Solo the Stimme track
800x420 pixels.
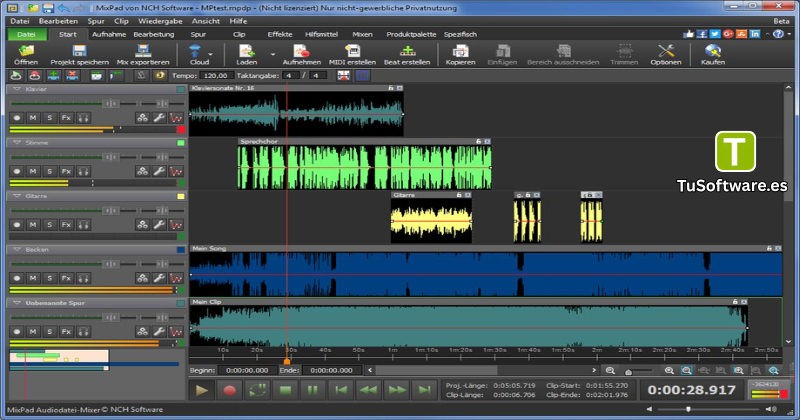[49, 171]
